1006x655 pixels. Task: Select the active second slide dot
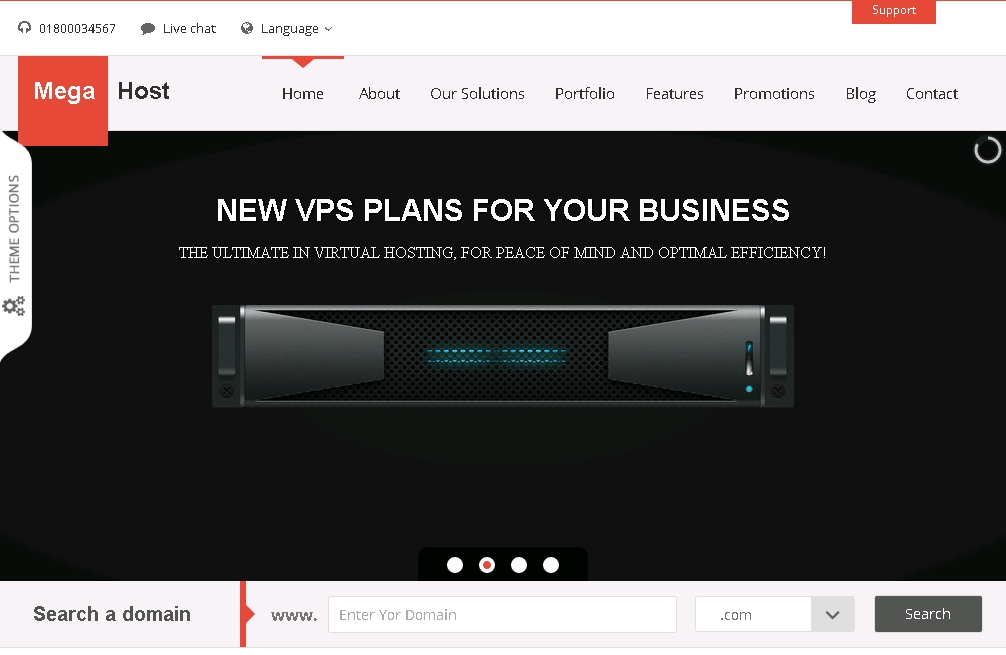[487, 565]
